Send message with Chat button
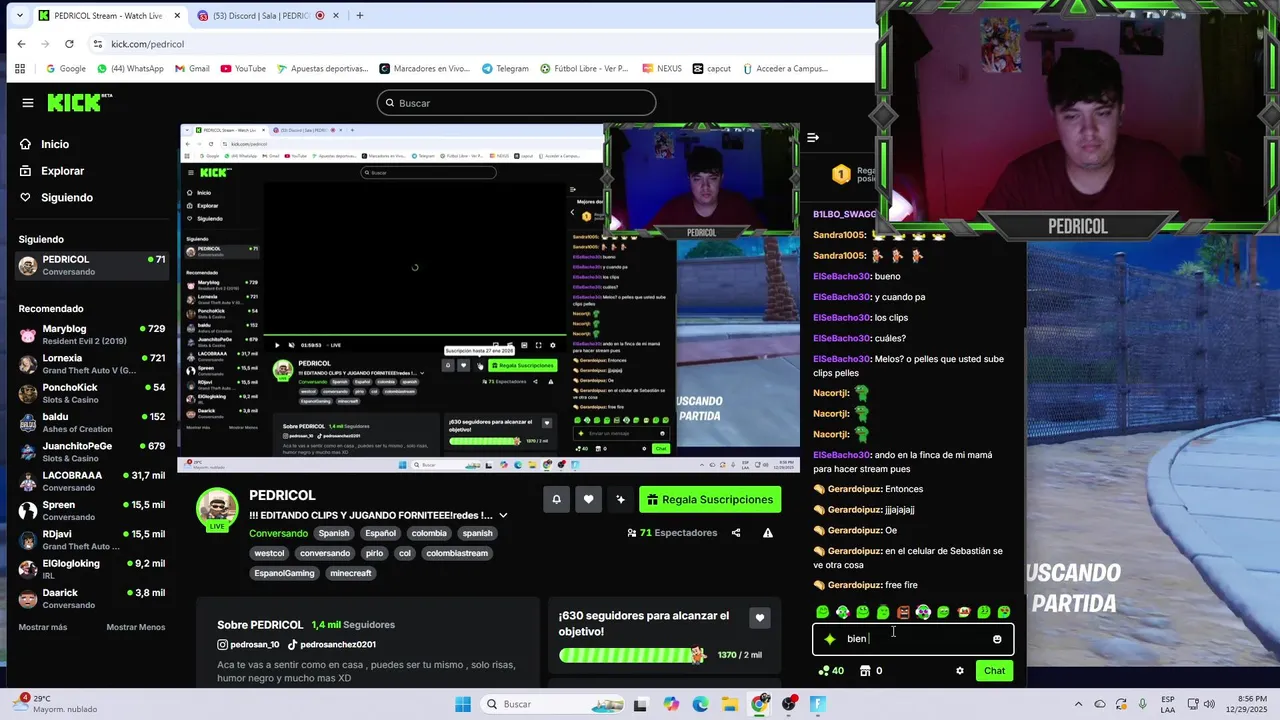1280x720 pixels. tap(994, 671)
